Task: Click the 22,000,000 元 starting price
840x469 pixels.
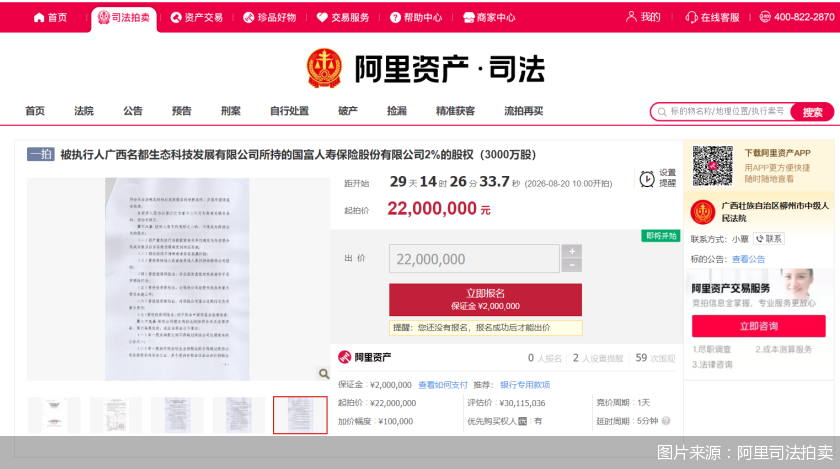Action: 439,209
